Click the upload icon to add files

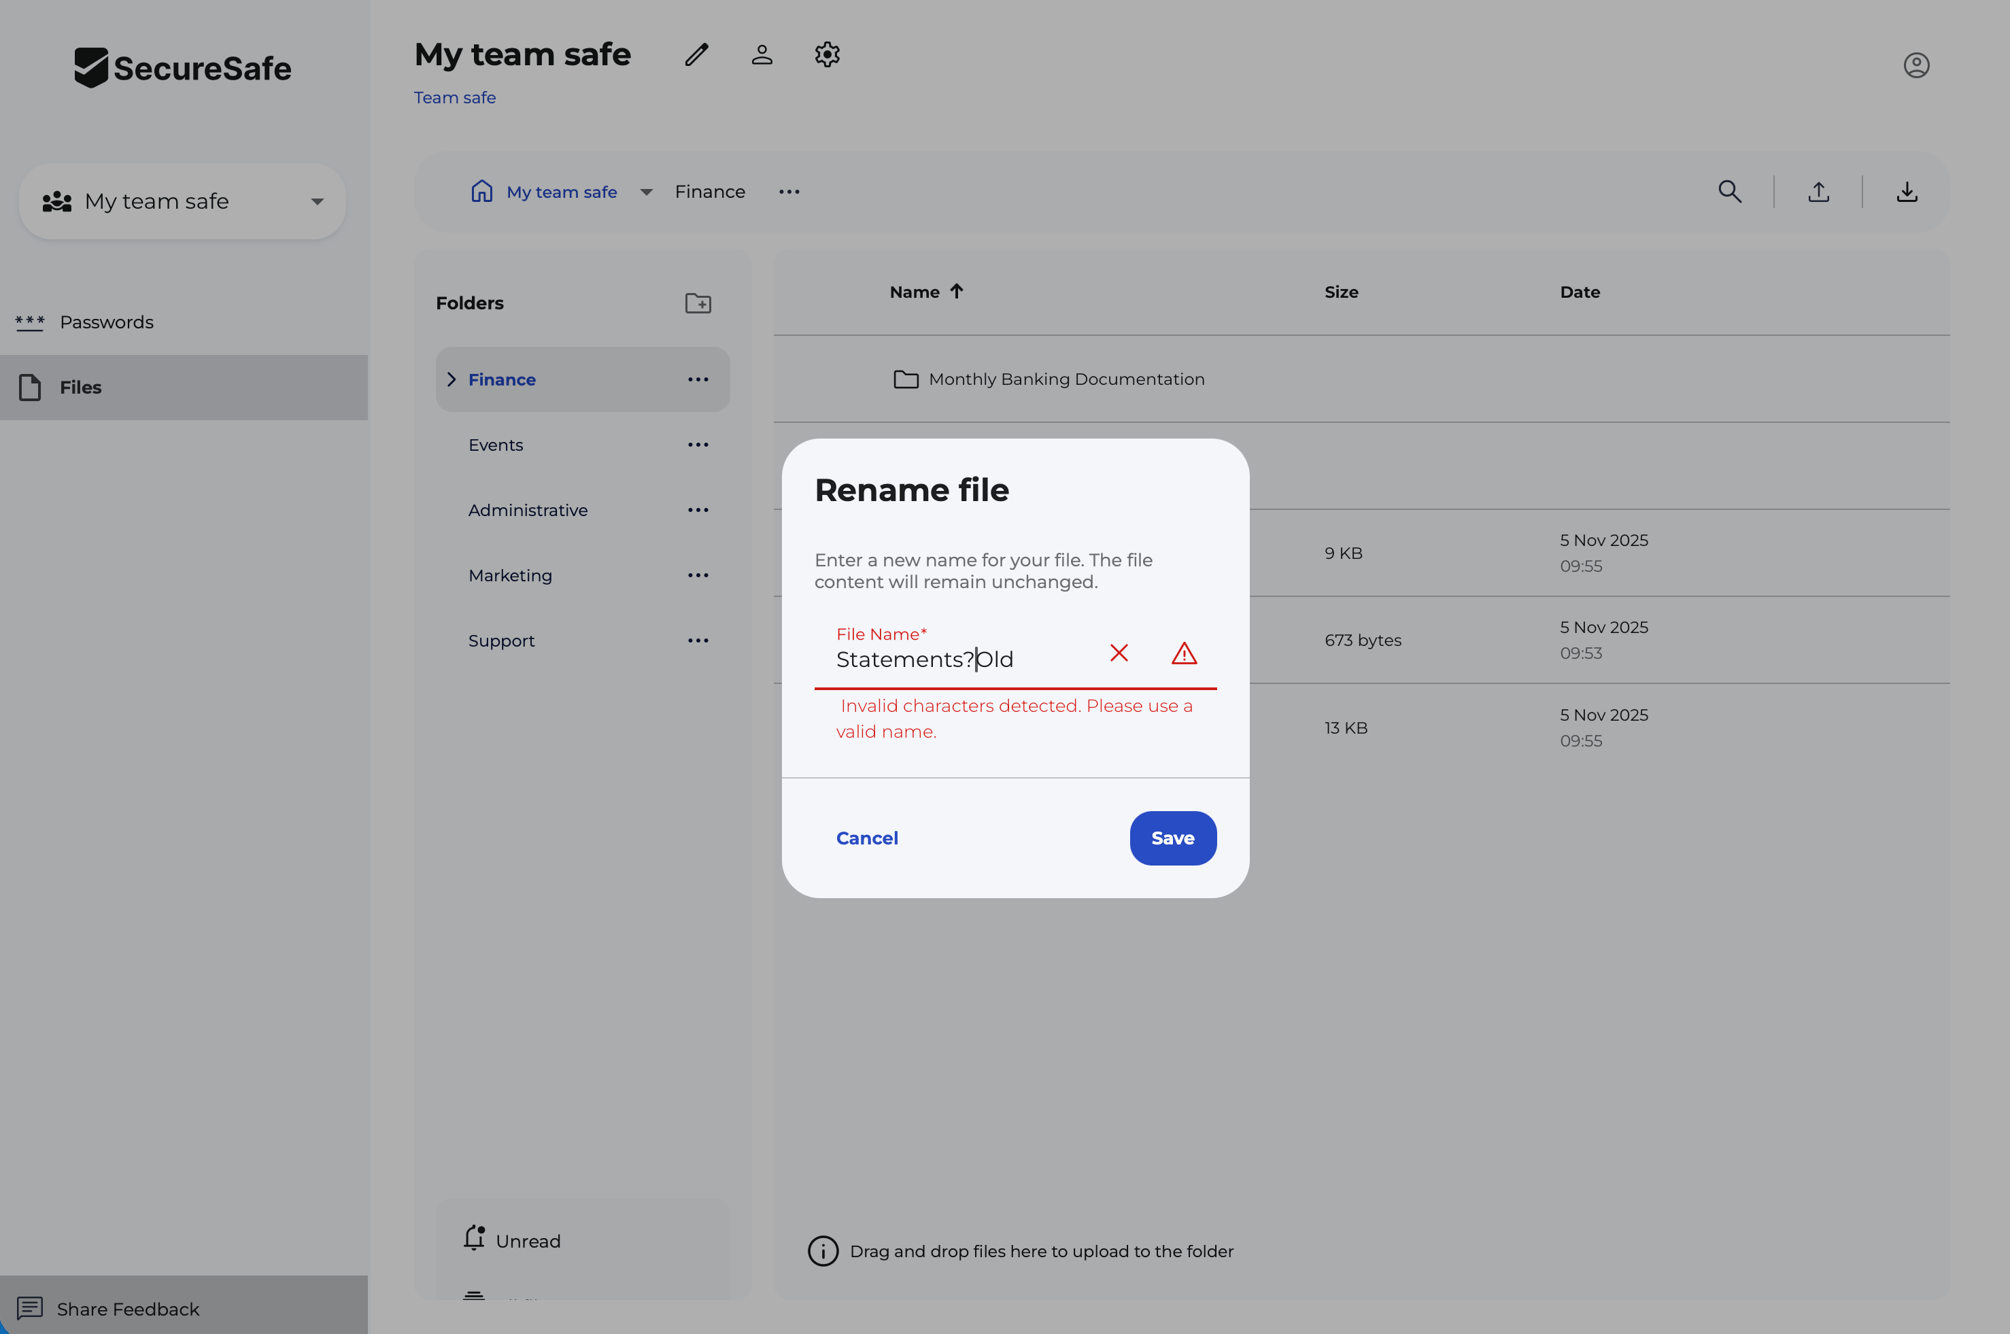pos(1819,191)
